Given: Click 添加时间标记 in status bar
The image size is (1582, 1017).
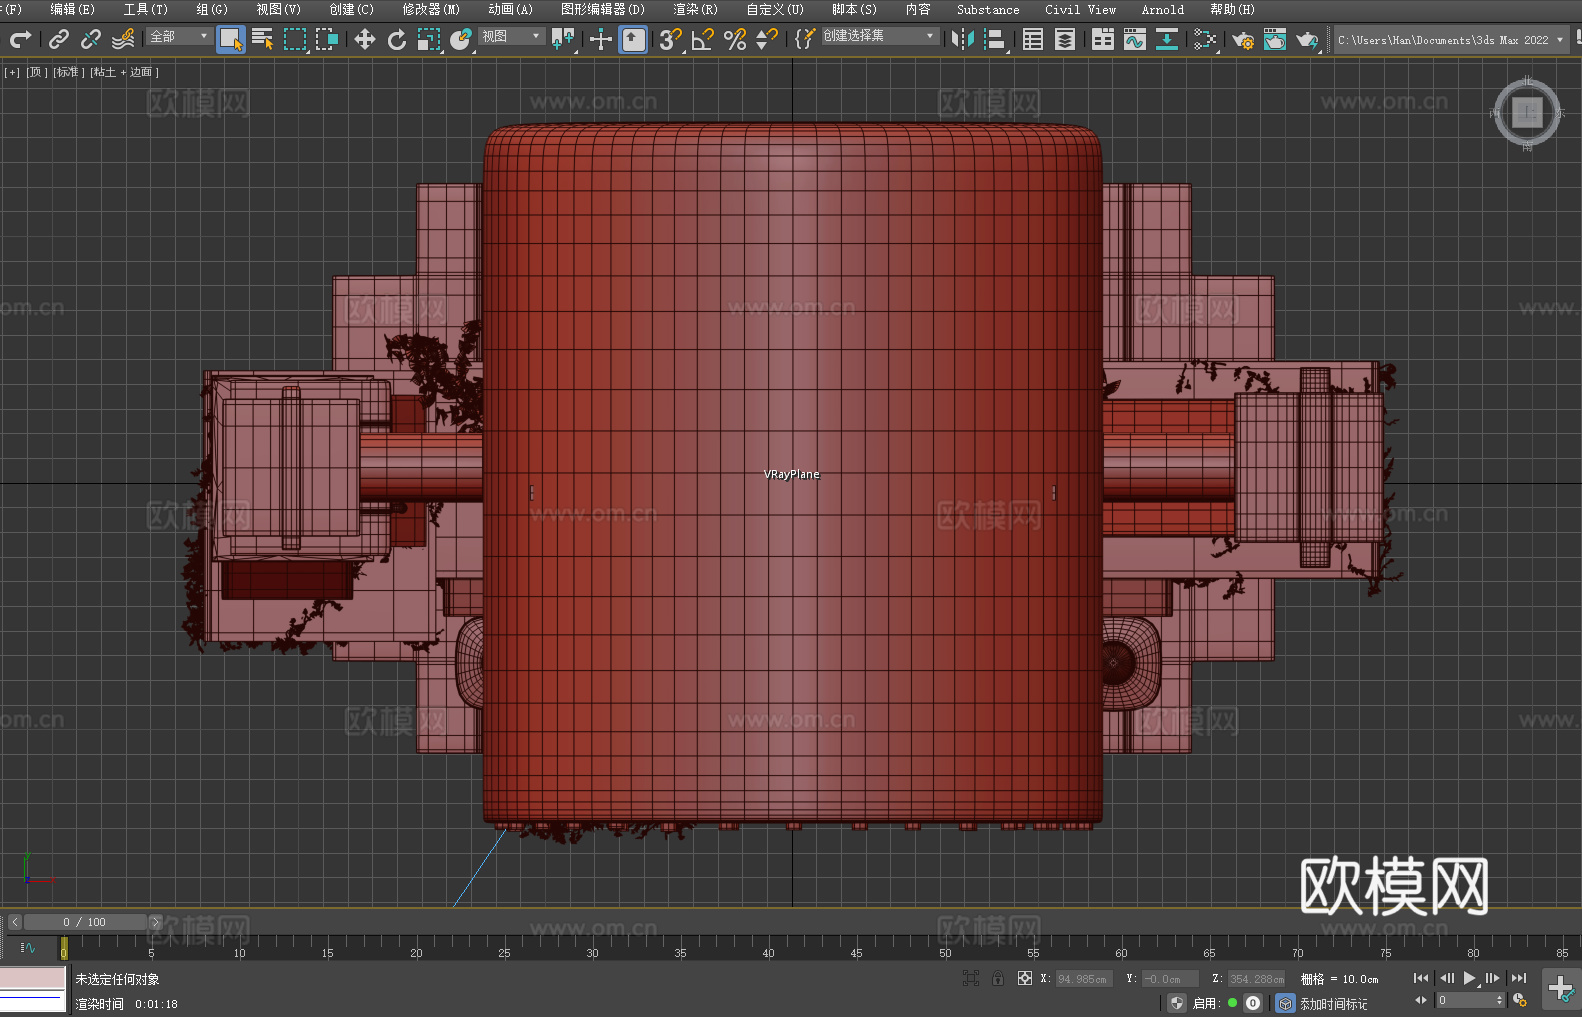Looking at the screenshot, I should [x=1333, y=1004].
